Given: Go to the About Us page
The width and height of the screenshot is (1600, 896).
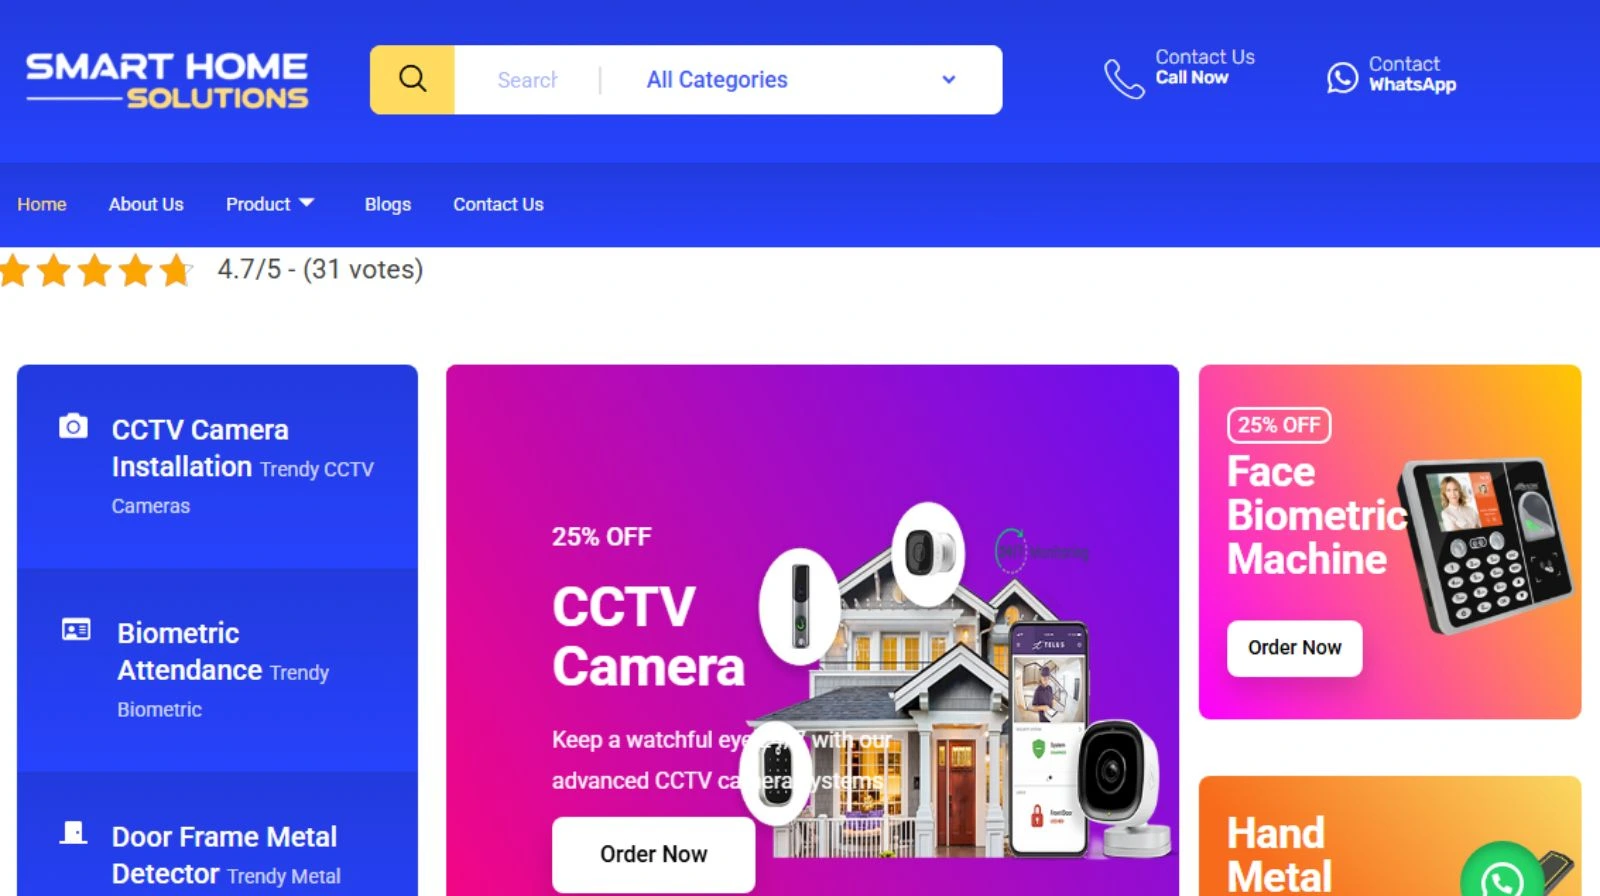Looking at the screenshot, I should pos(146,204).
